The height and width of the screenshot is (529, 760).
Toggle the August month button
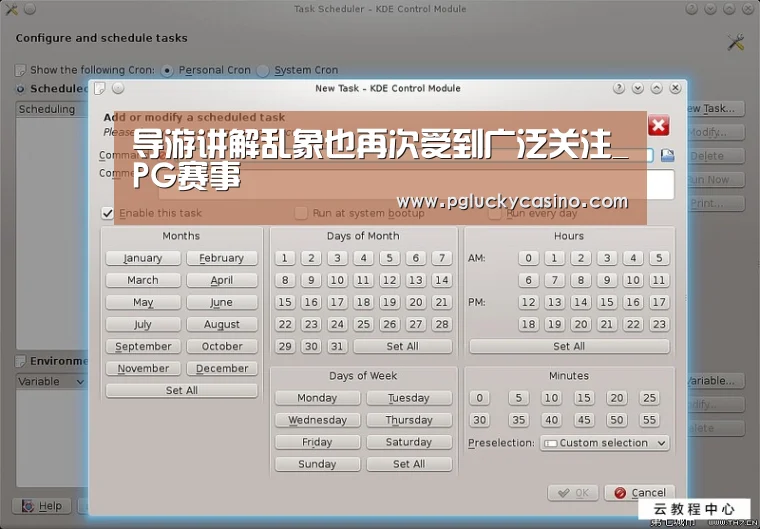point(222,324)
